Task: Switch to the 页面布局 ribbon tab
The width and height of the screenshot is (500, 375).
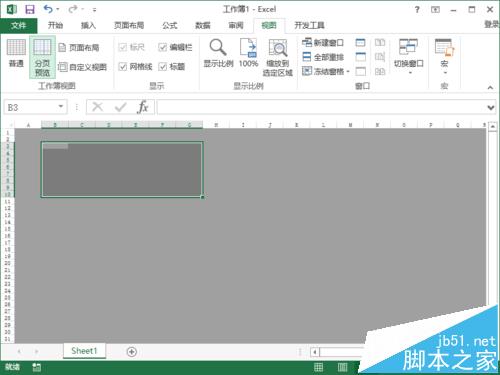Action: (x=129, y=25)
